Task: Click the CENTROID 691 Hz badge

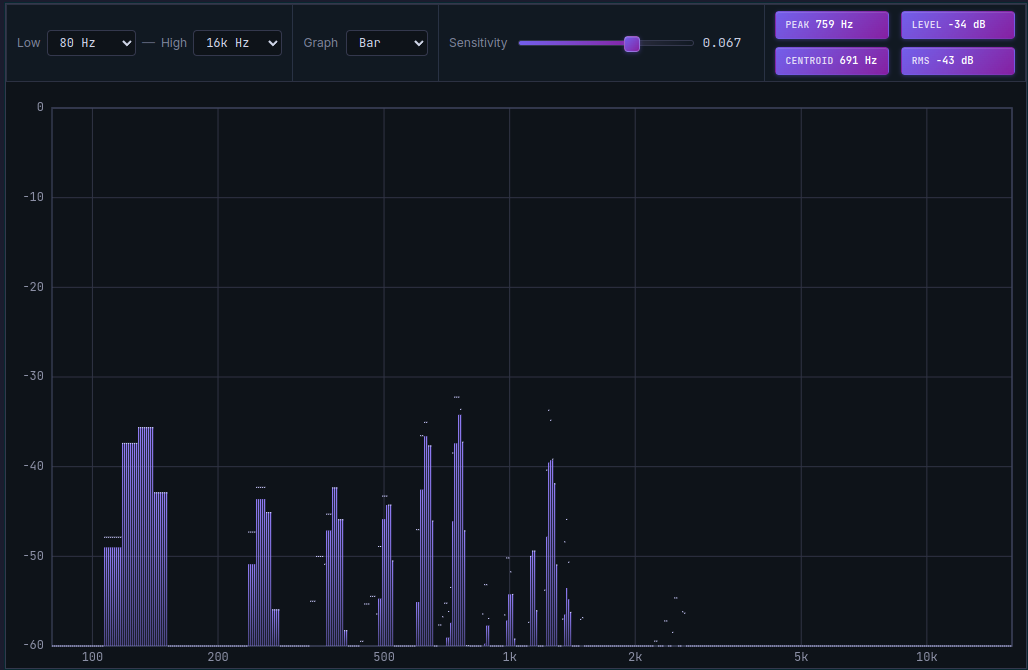Action: 831,61
